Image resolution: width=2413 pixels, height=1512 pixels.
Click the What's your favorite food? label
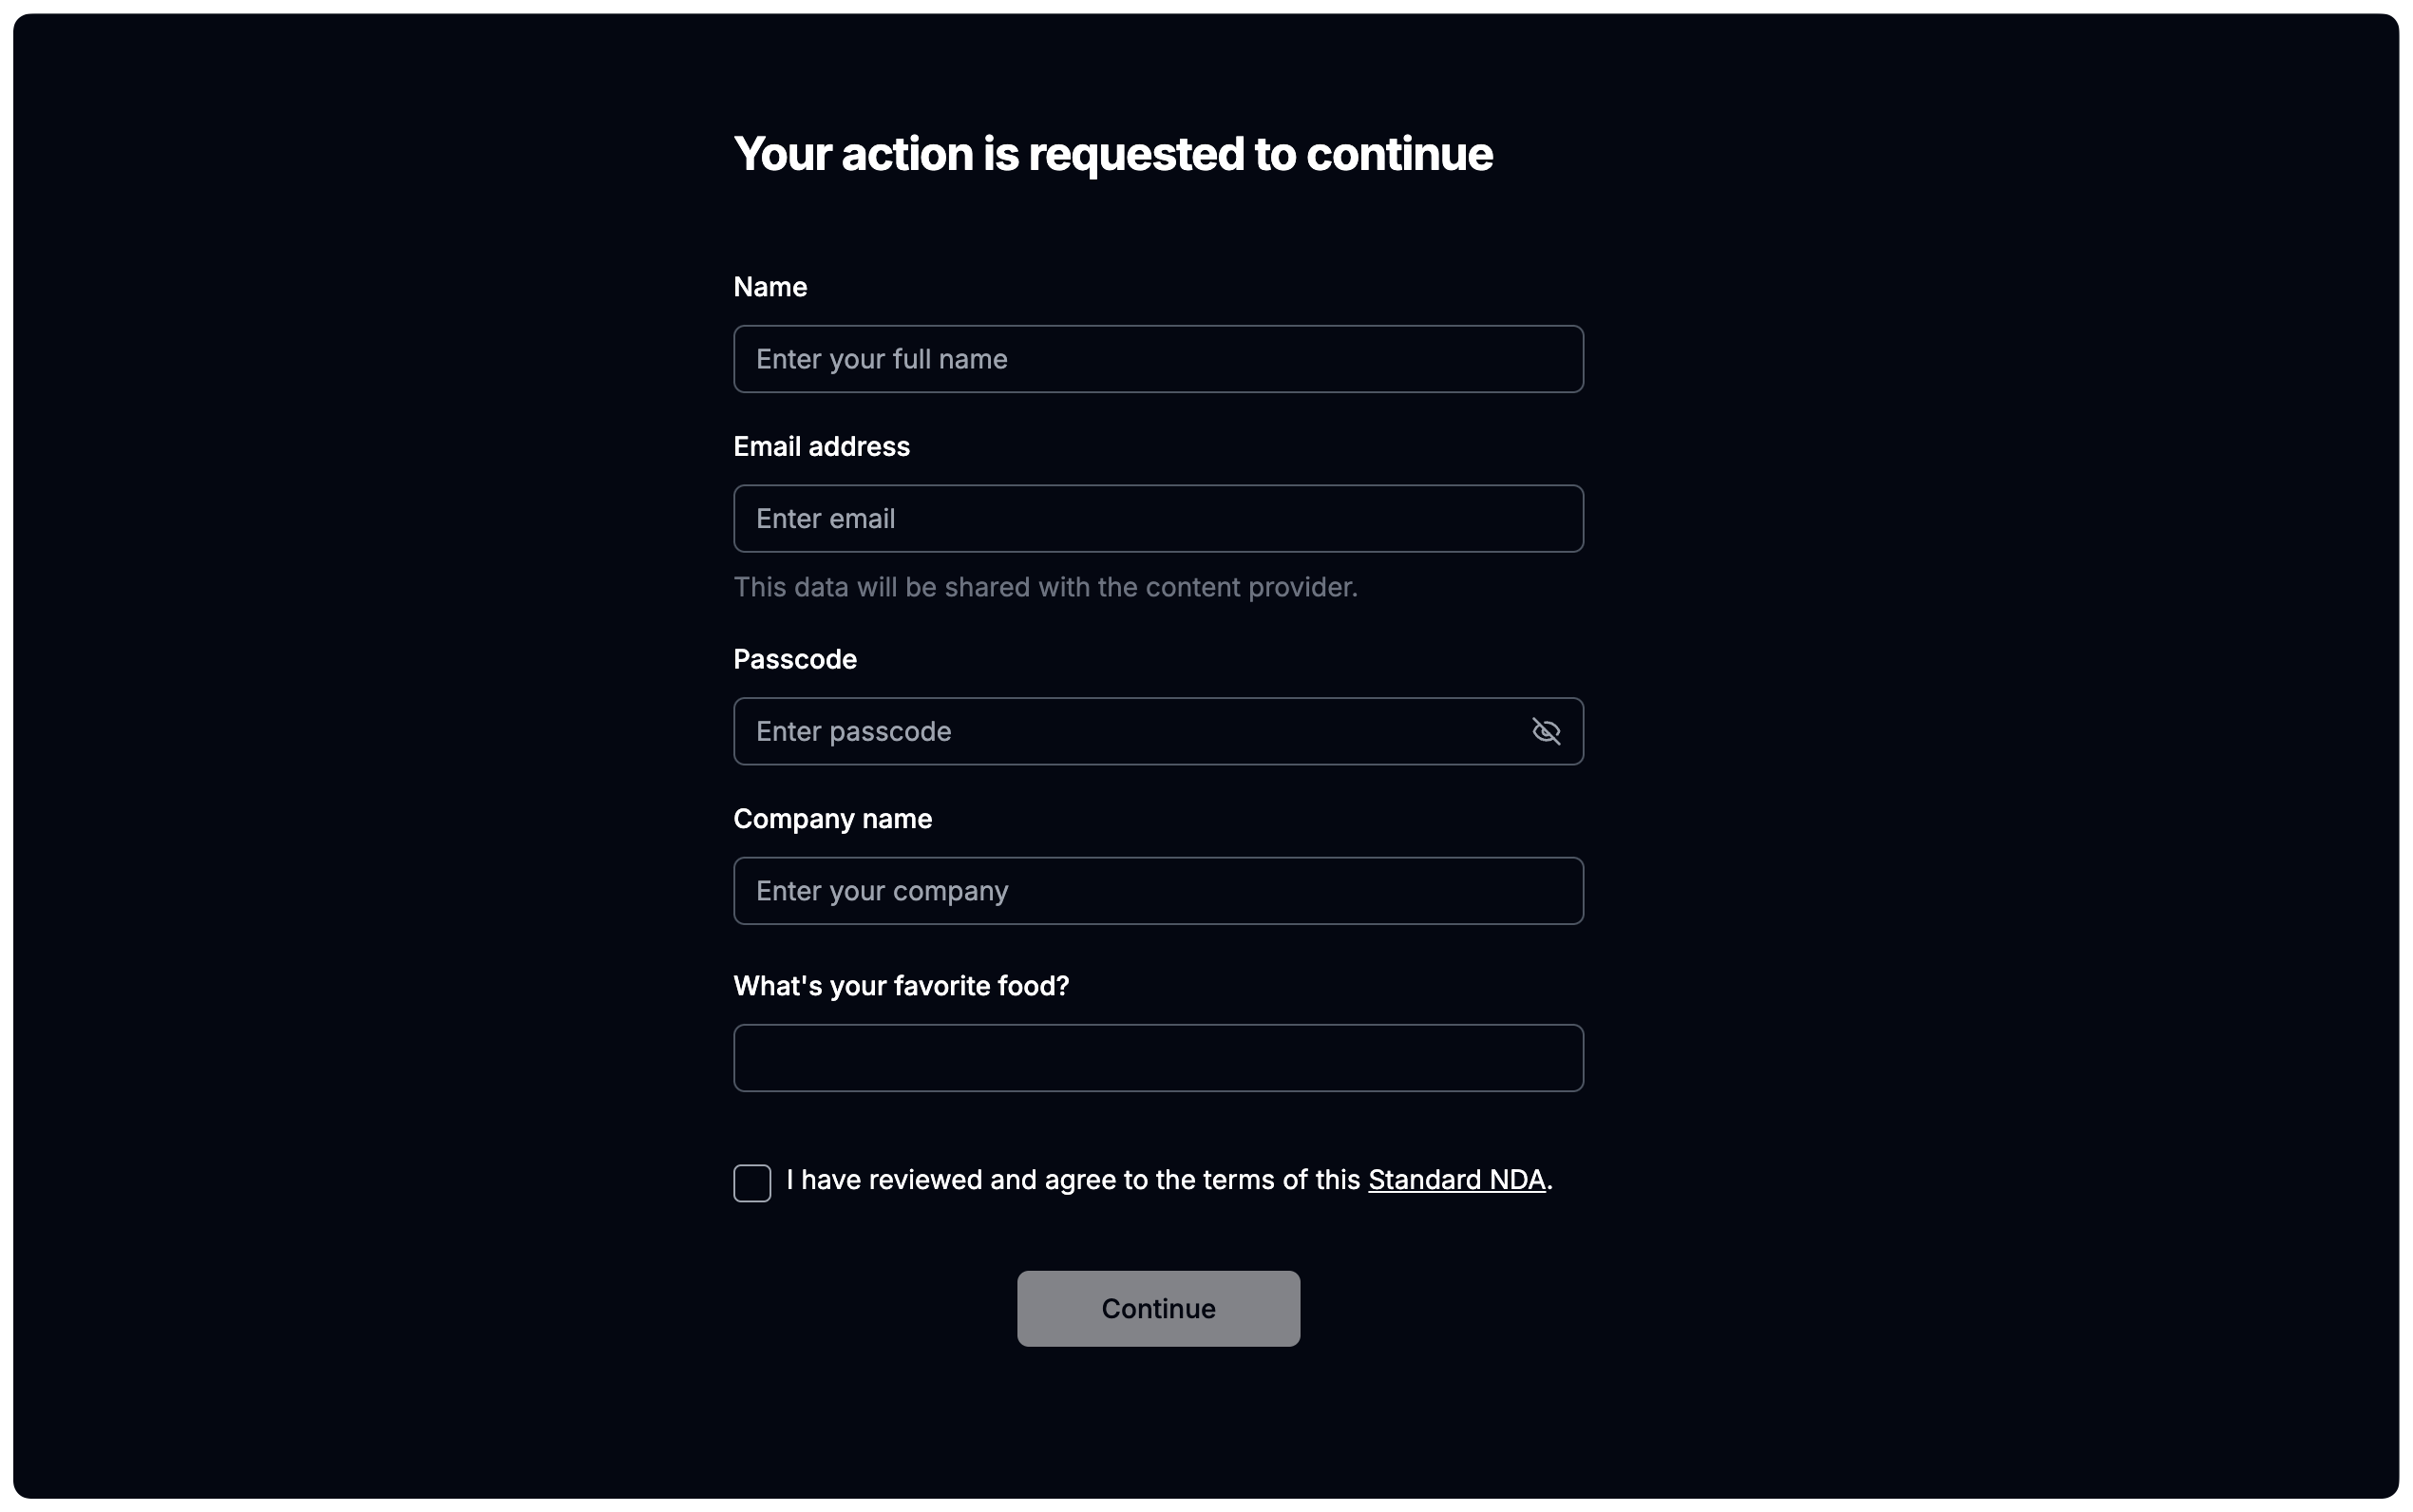tap(901, 986)
